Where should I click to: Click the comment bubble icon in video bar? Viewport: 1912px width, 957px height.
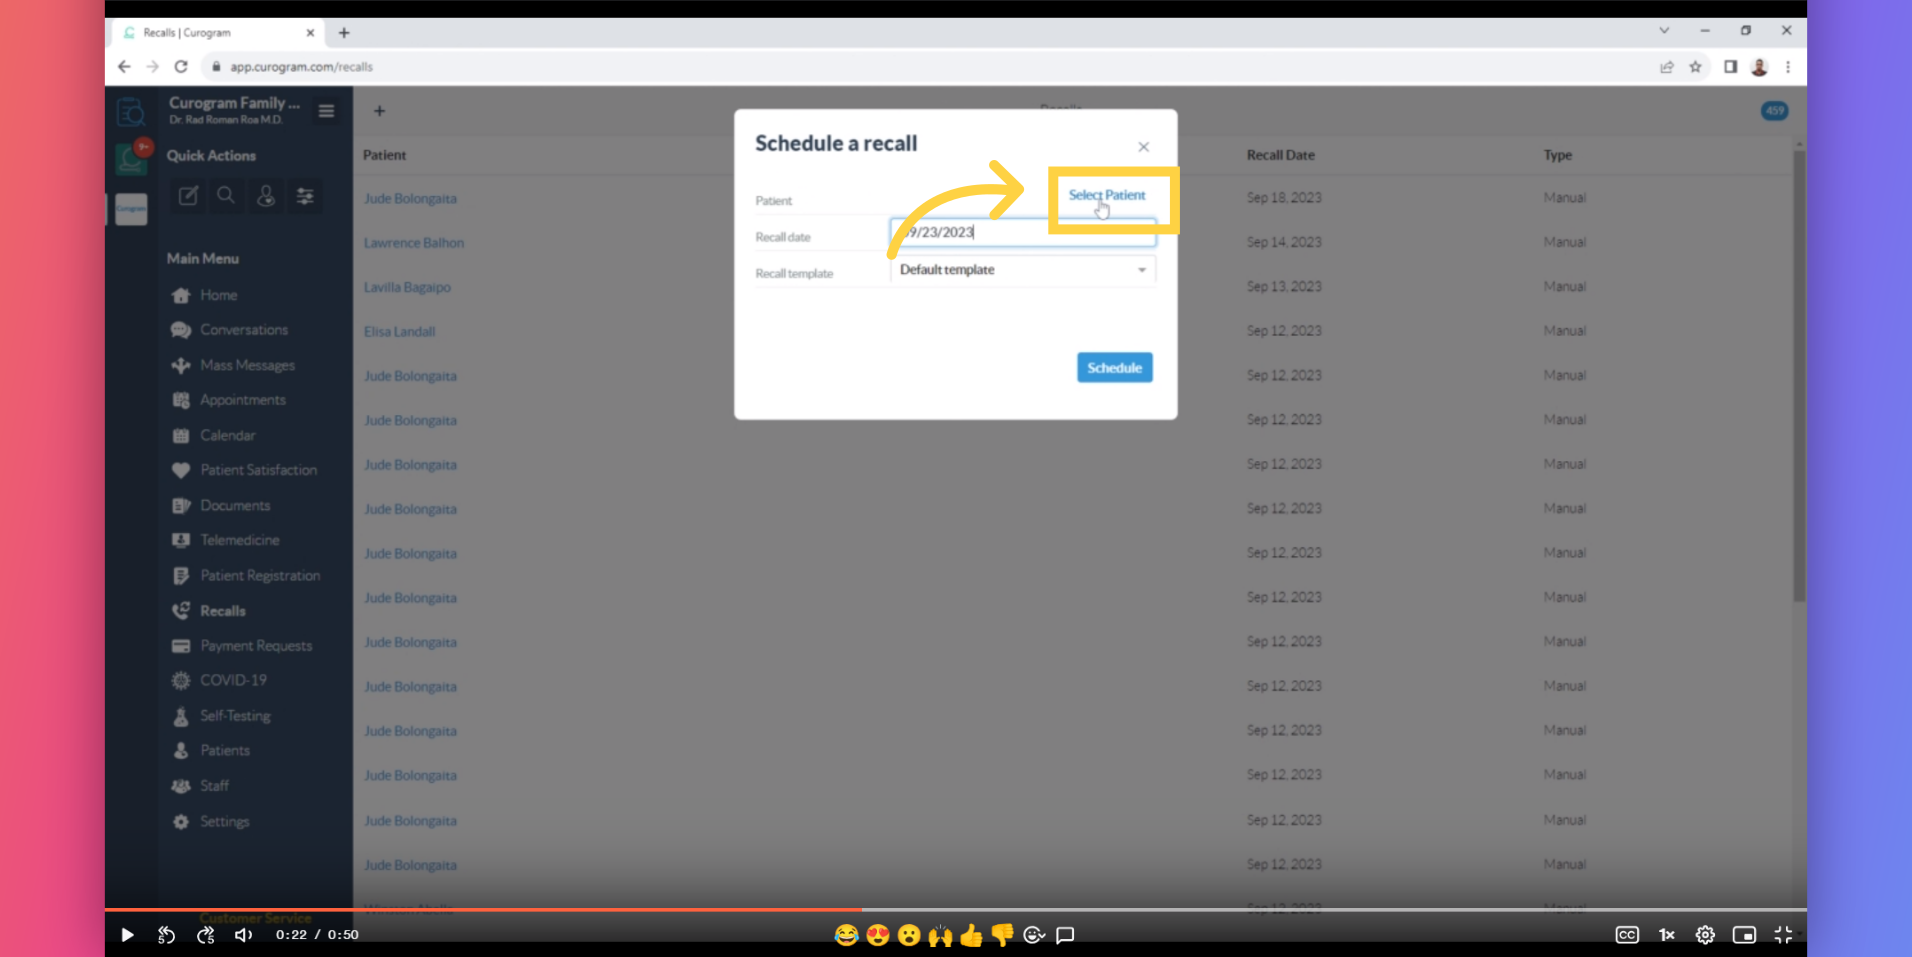[1065, 935]
